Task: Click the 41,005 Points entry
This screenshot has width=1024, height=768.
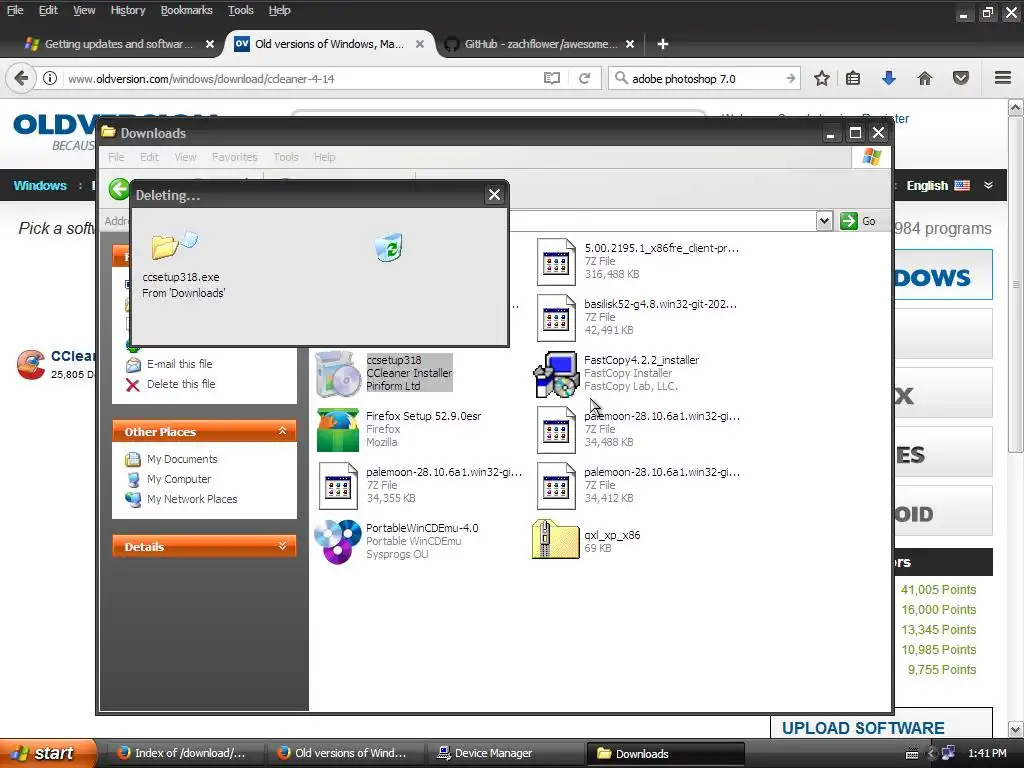Action: [938, 590]
